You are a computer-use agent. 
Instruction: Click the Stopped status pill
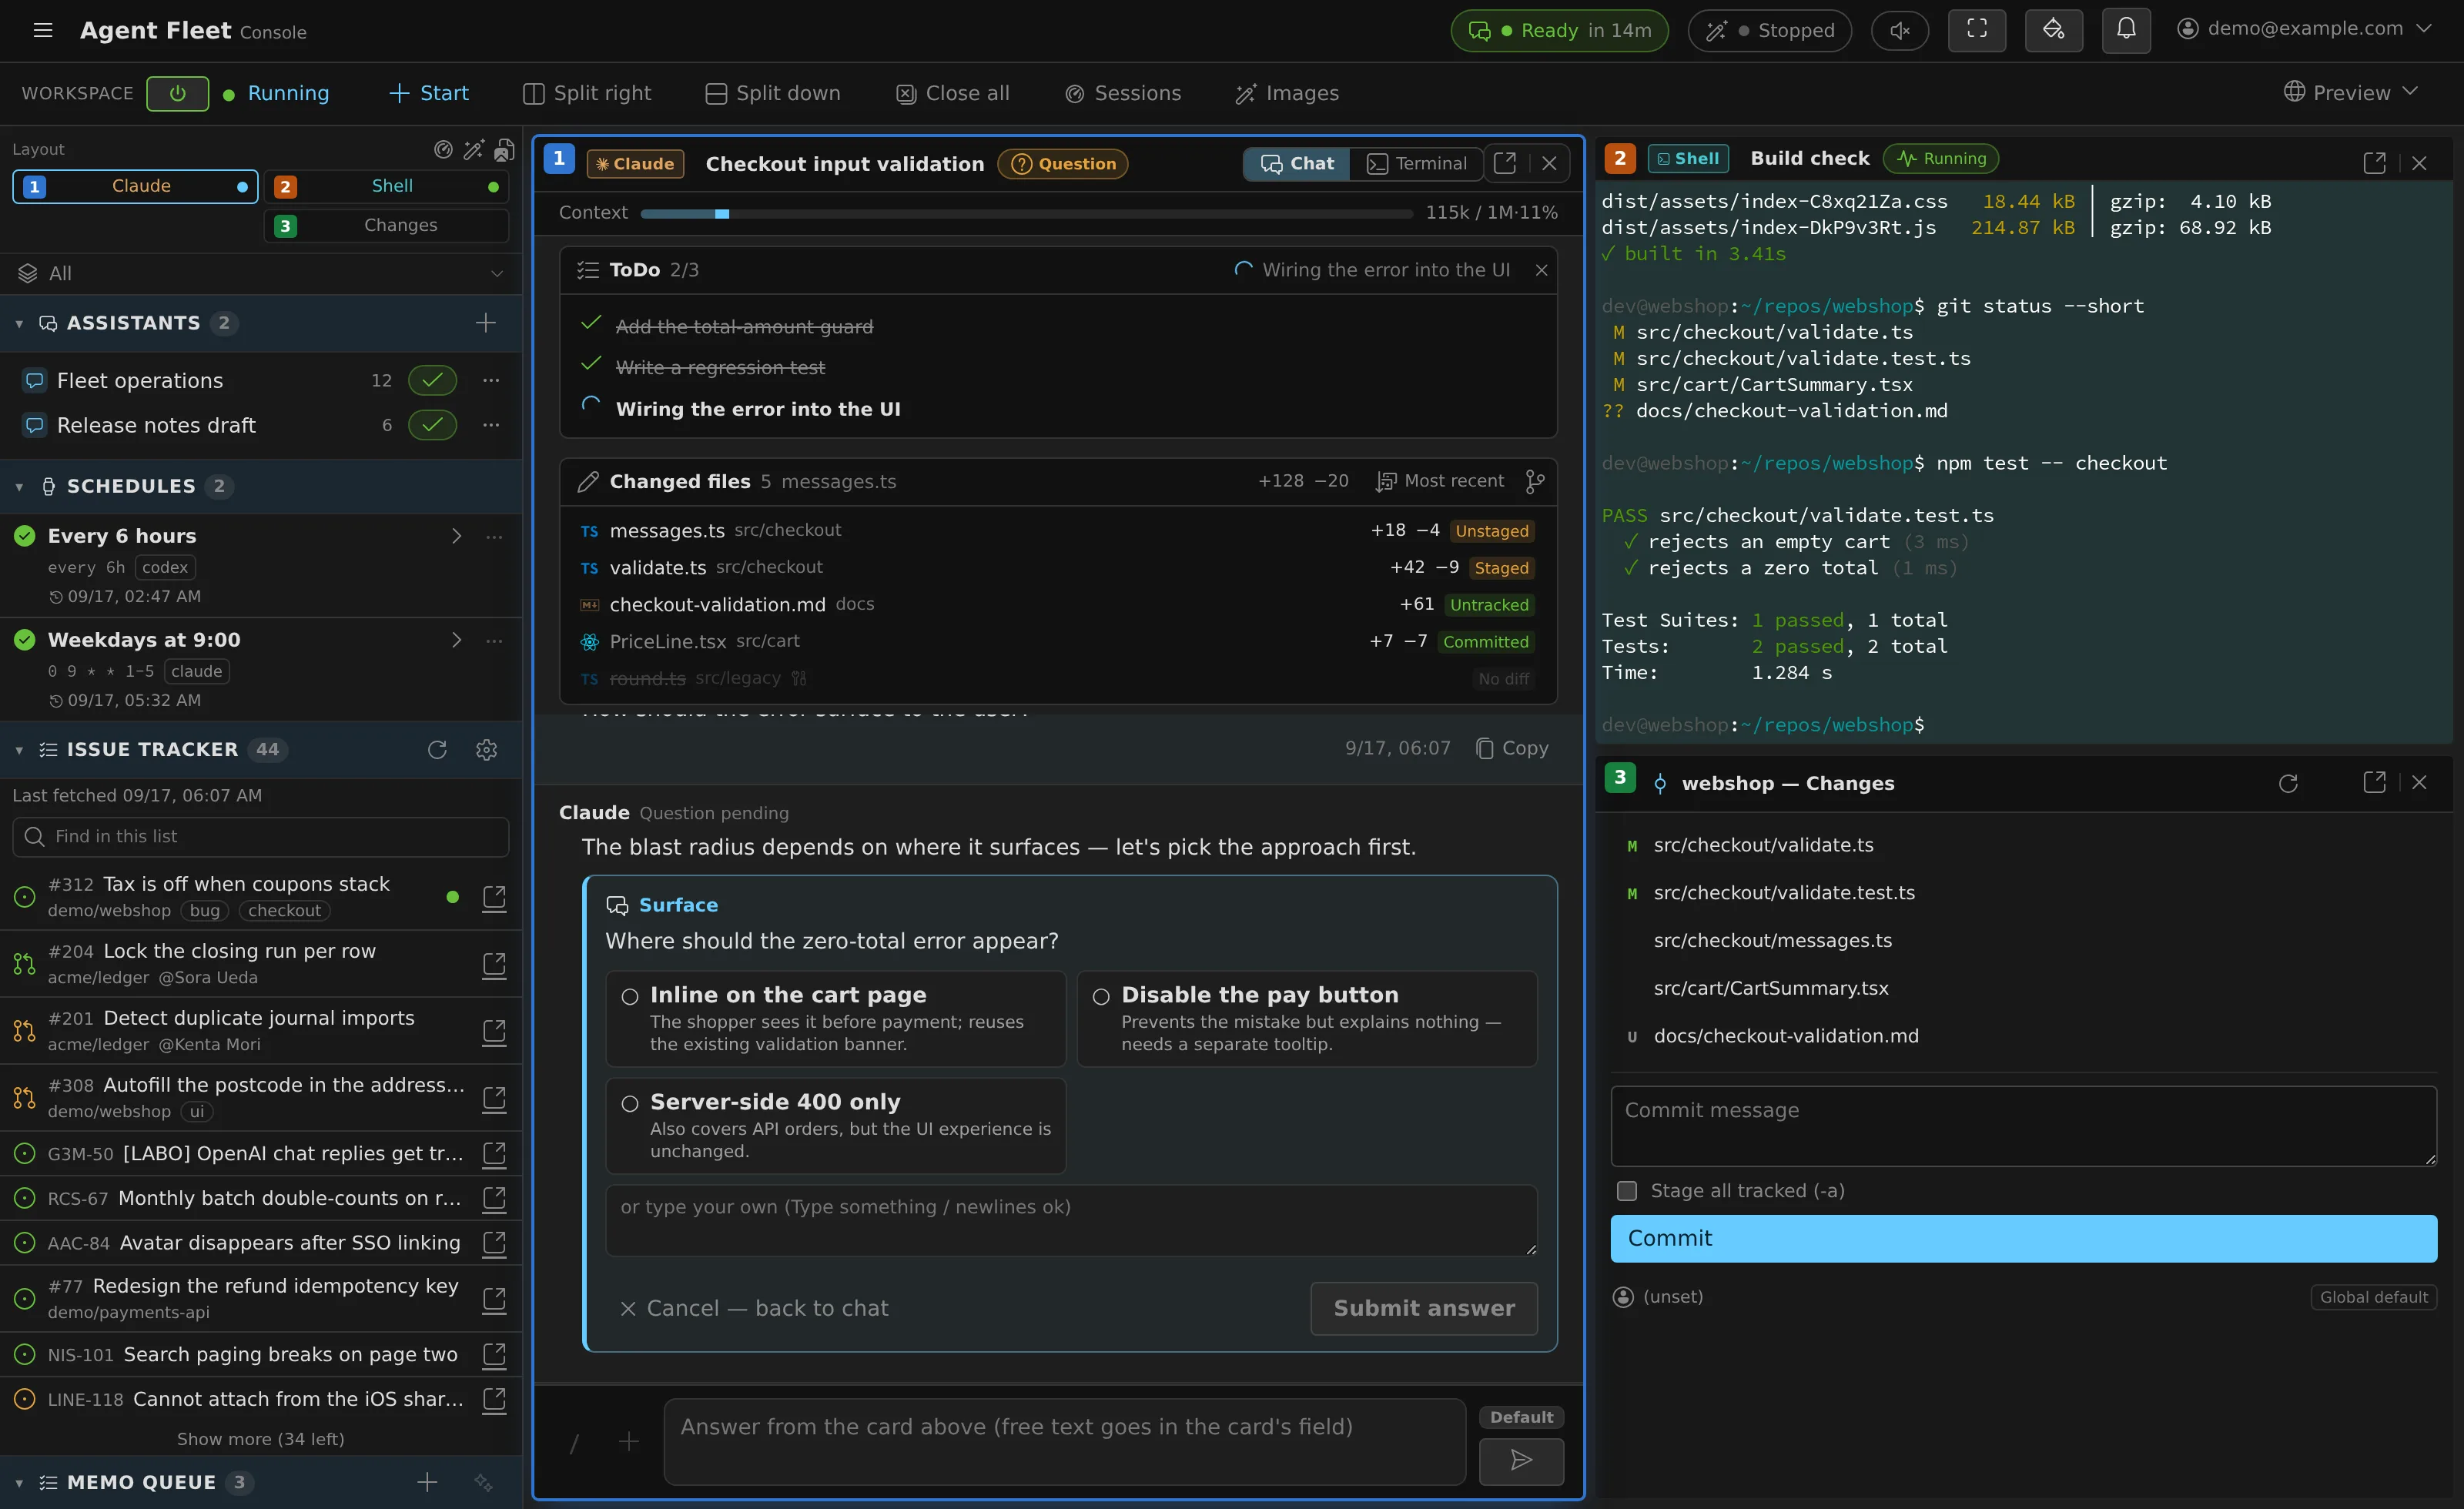[1769, 30]
